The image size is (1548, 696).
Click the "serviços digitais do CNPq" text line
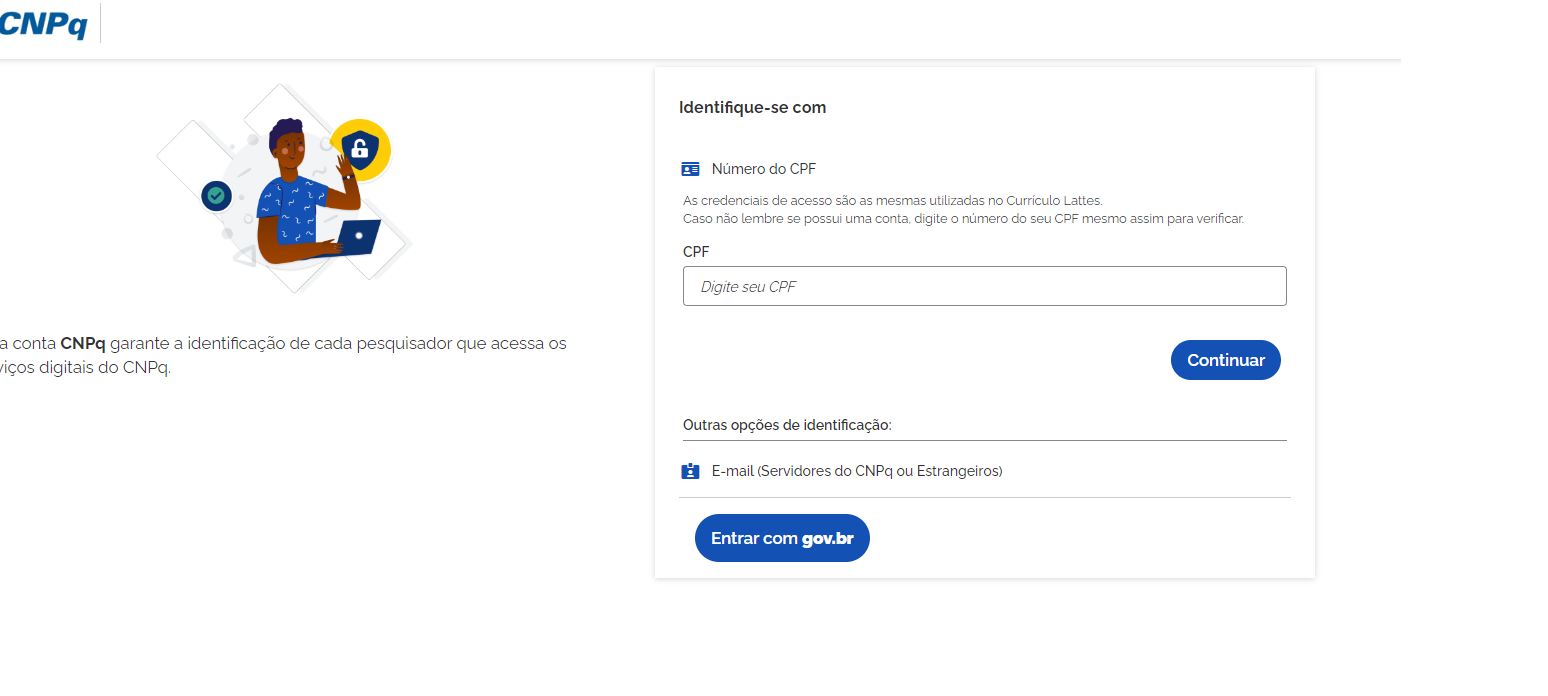point(86,368)
